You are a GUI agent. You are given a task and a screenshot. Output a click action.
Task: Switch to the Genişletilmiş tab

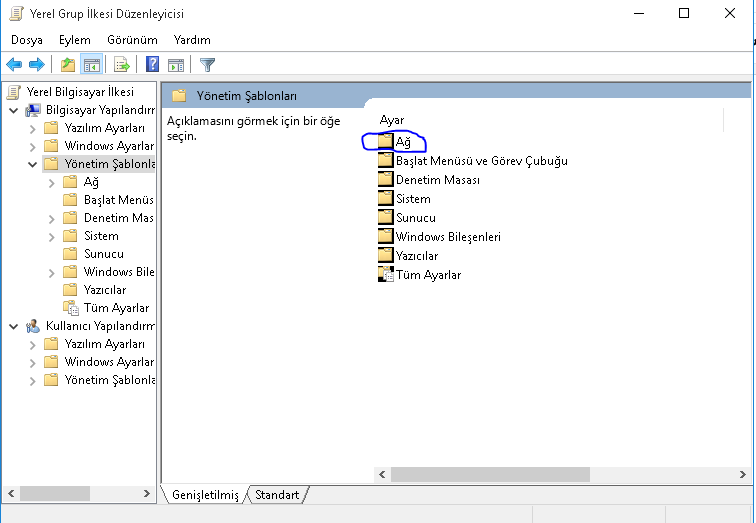coord(205,495)
